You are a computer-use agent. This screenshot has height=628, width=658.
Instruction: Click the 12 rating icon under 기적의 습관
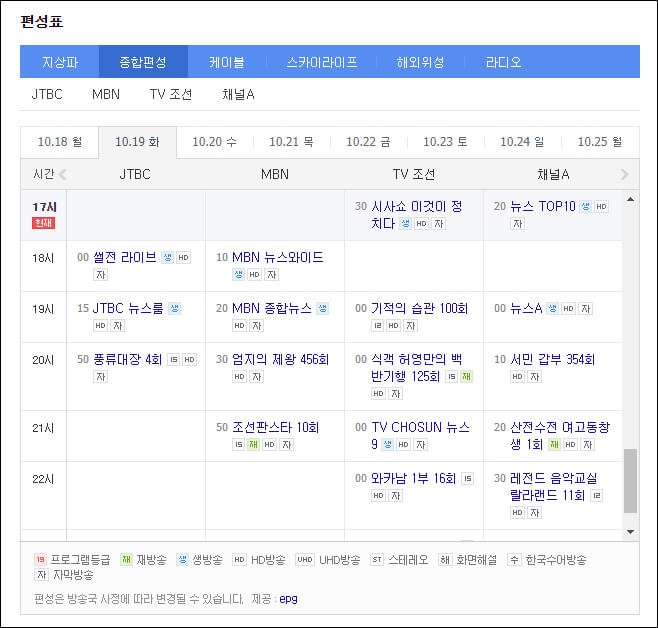[377, 326]
